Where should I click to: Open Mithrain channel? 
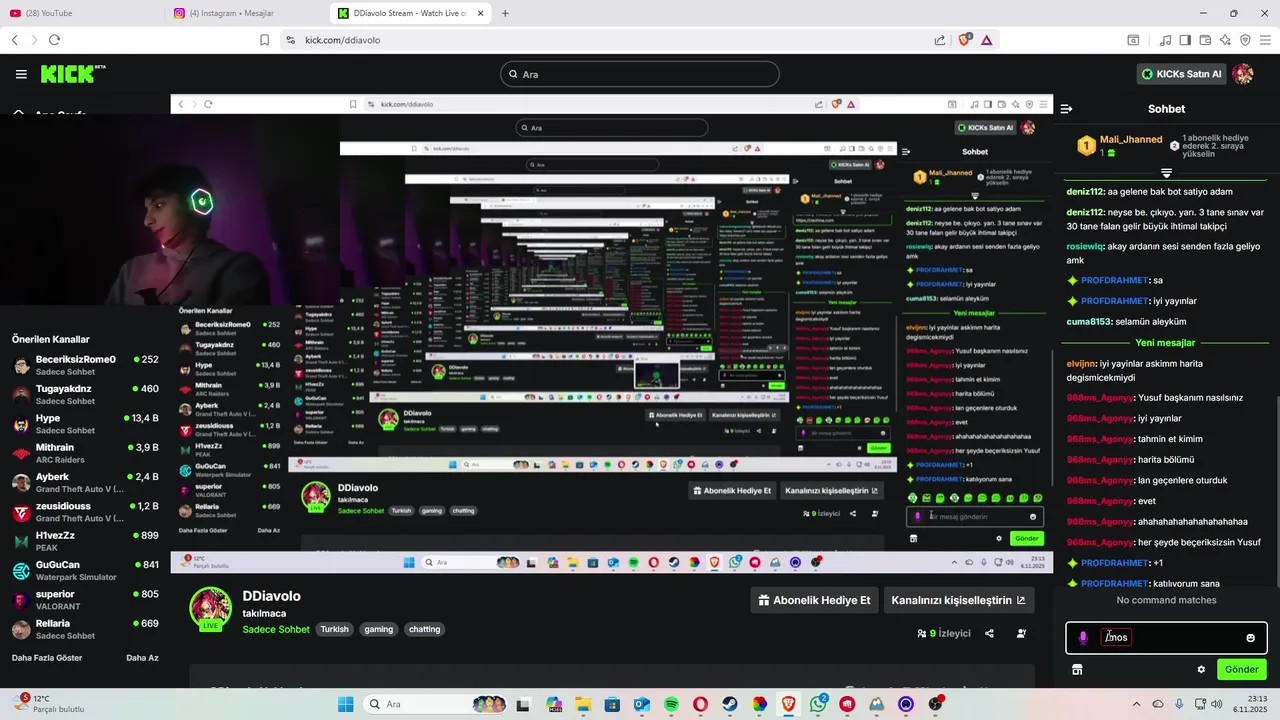pyautogui.click(x=85, y=453)
